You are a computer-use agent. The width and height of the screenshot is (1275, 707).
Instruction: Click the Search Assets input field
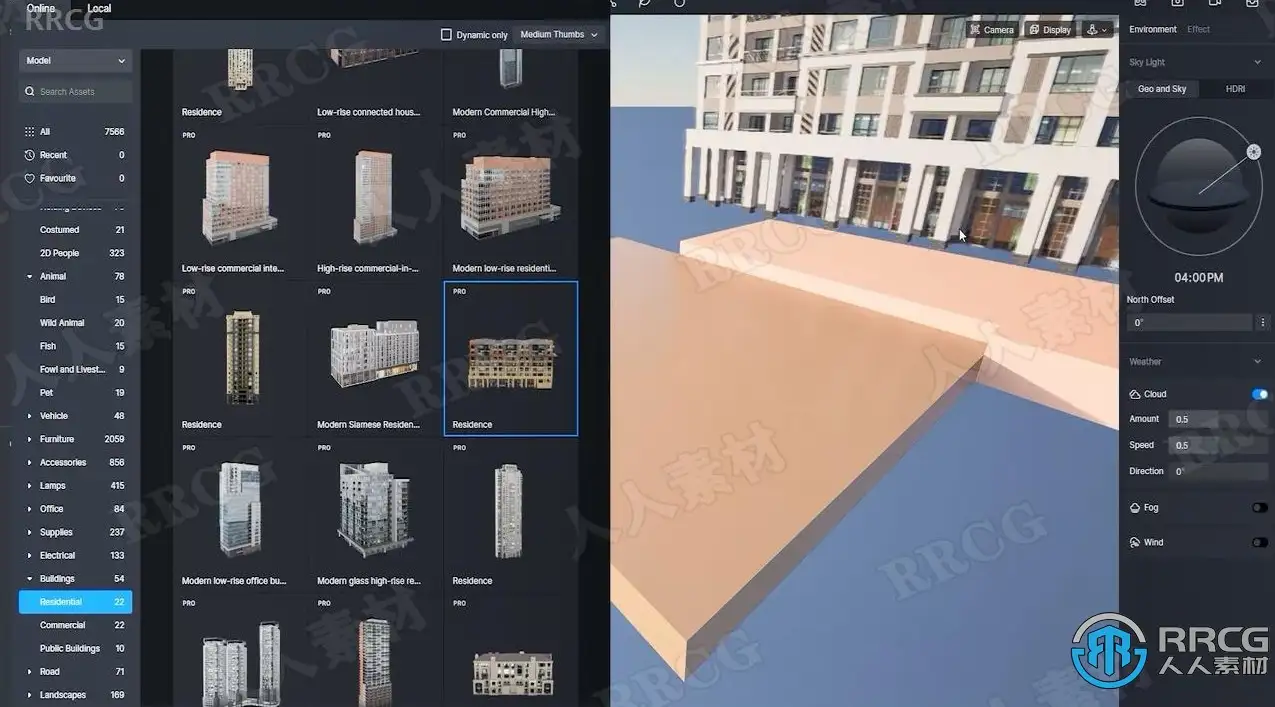pos(75,92)
